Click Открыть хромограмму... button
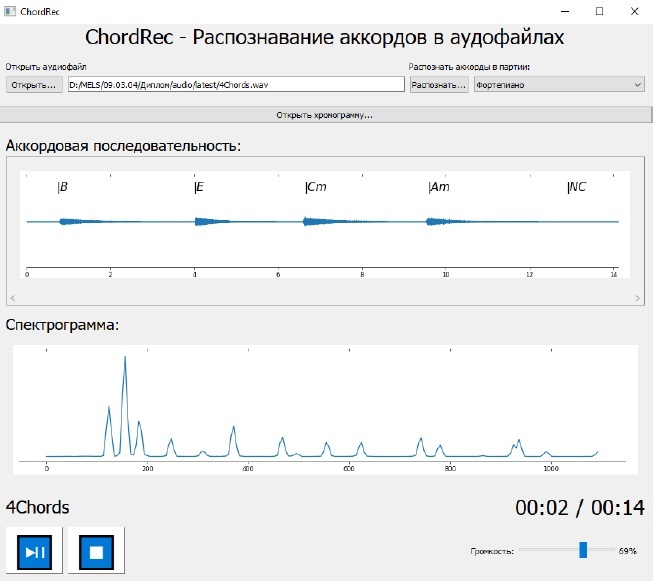This screenshot has width=654, height=581. coord(325,115)
